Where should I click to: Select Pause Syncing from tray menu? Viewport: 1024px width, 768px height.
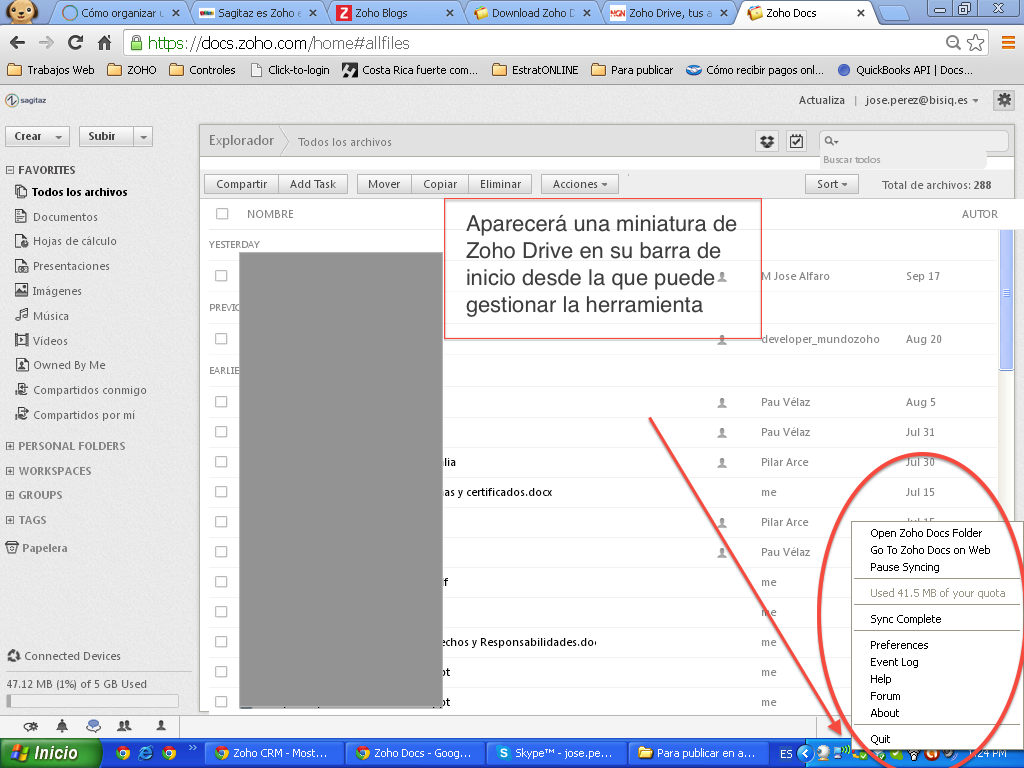(x=904, y=567)
